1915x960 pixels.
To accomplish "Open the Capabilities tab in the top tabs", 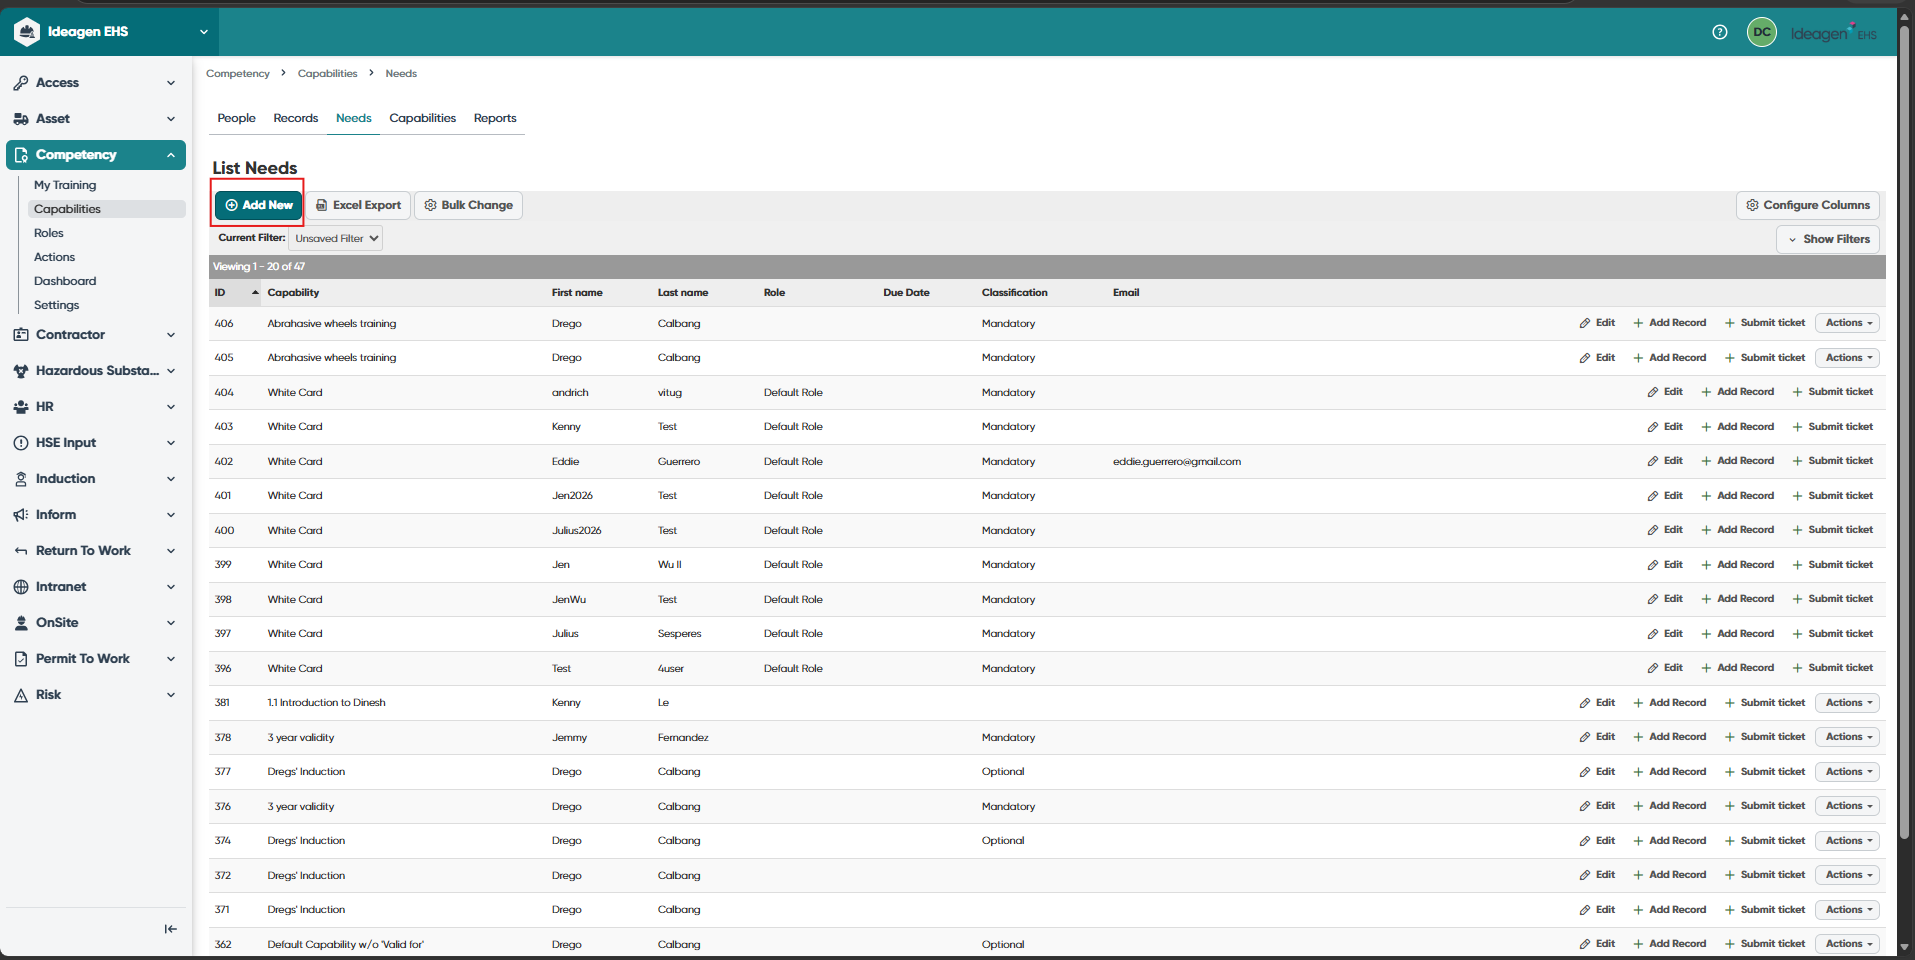I will [422, 118].
